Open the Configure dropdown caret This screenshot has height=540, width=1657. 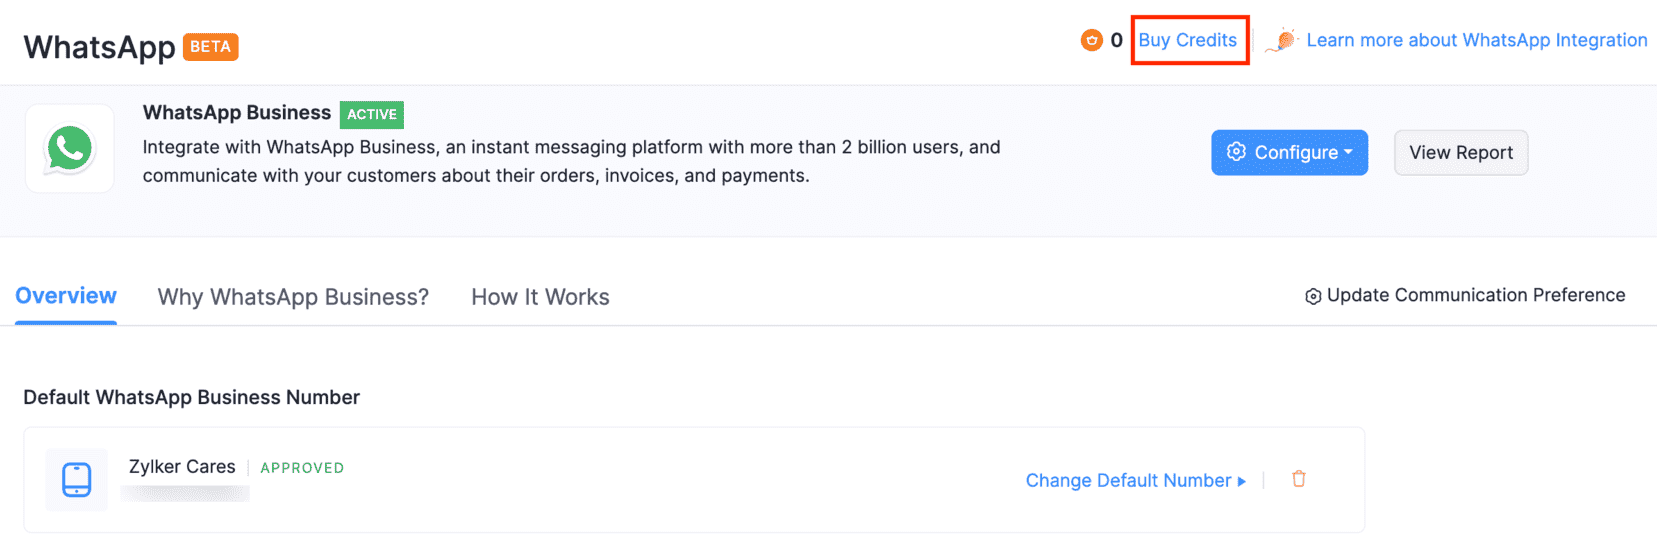1348,152
